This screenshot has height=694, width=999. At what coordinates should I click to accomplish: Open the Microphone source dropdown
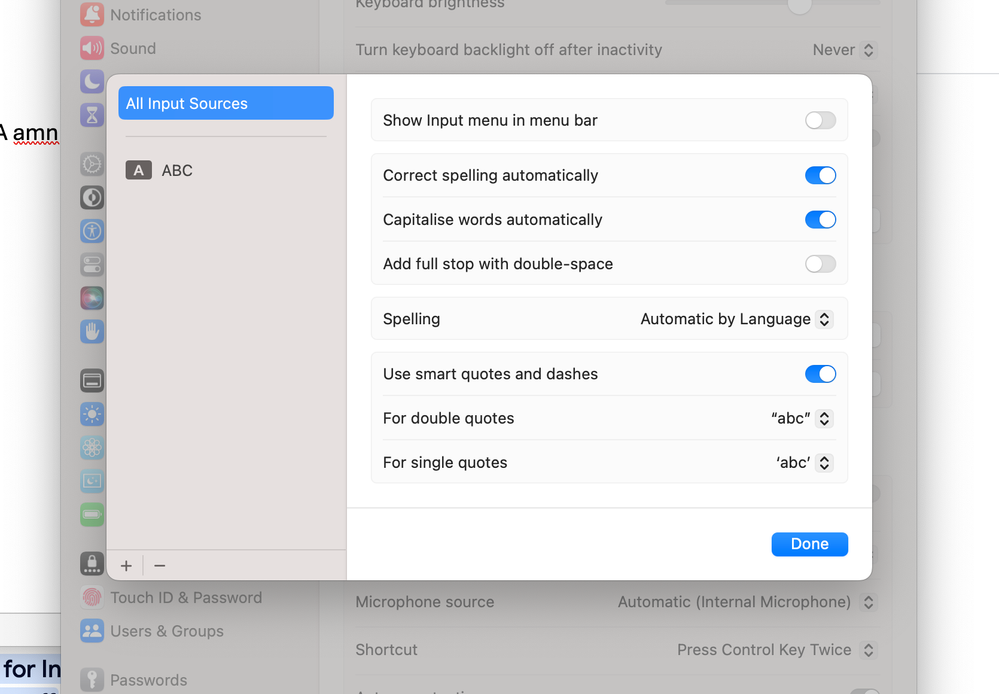[746, 602]
